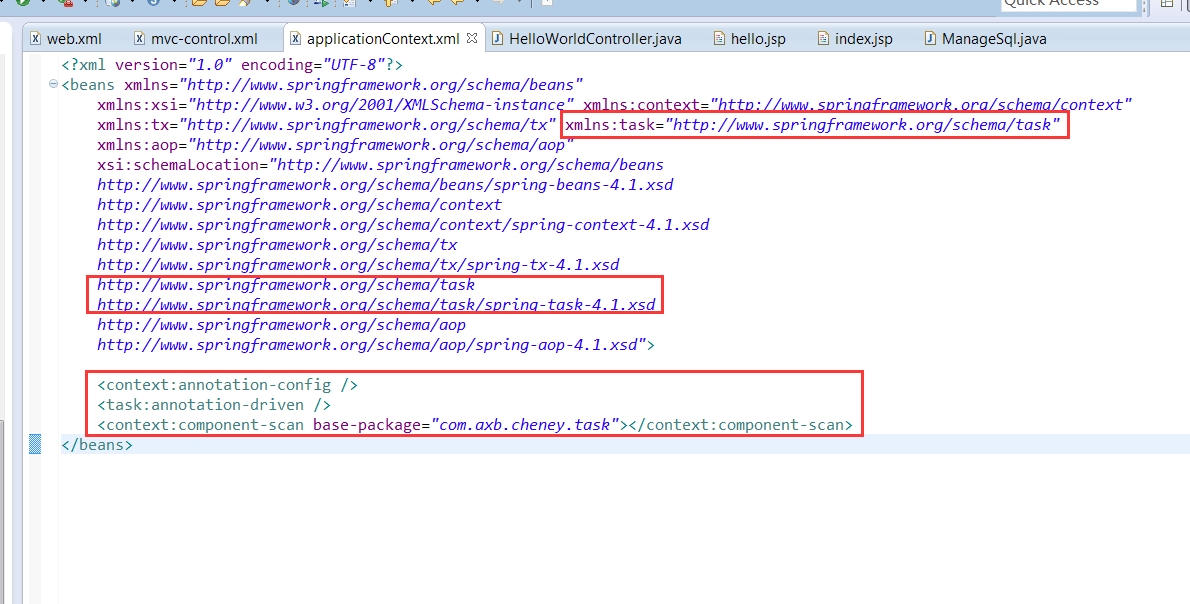This screenshot has height=604, width=1190.
Task: Click the spring-context-4.1.xsd URL line
Action: tap(403, 225)
